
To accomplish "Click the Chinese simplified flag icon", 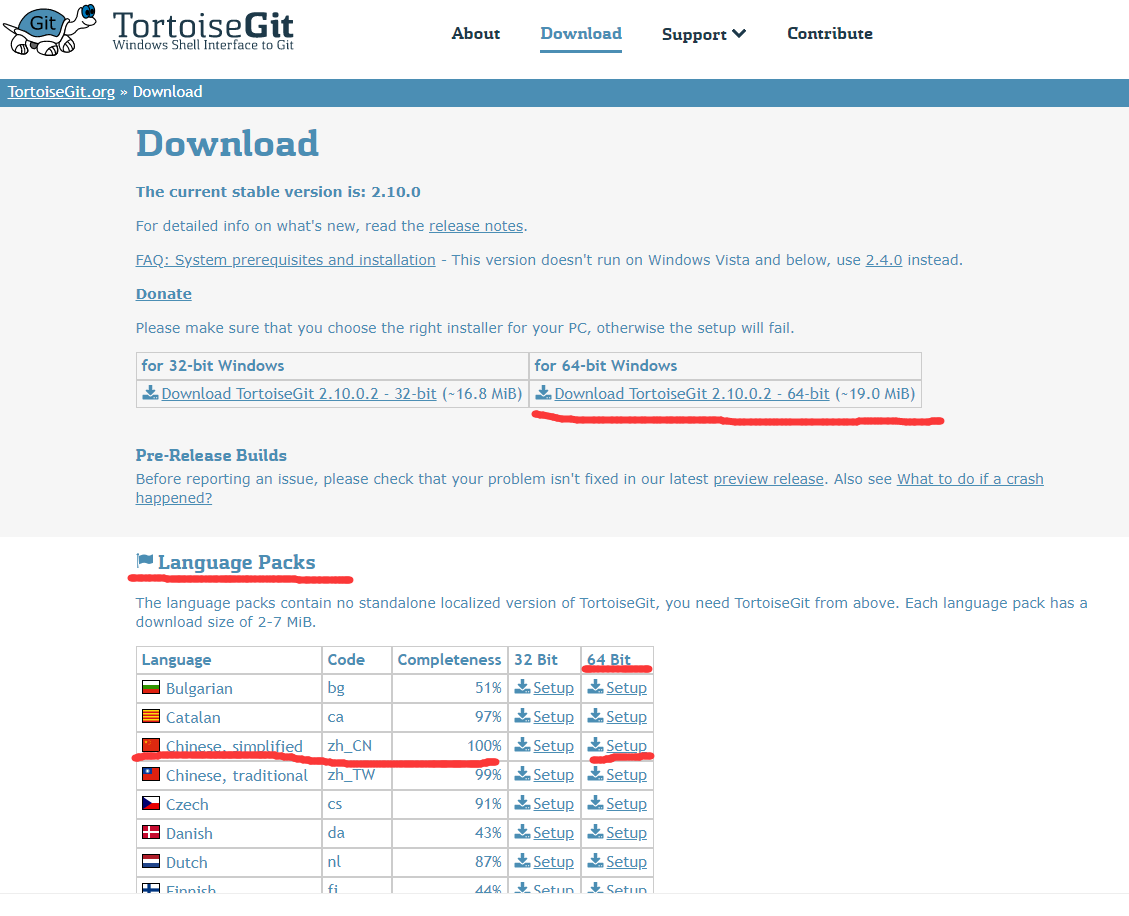I will click(150, 745).
